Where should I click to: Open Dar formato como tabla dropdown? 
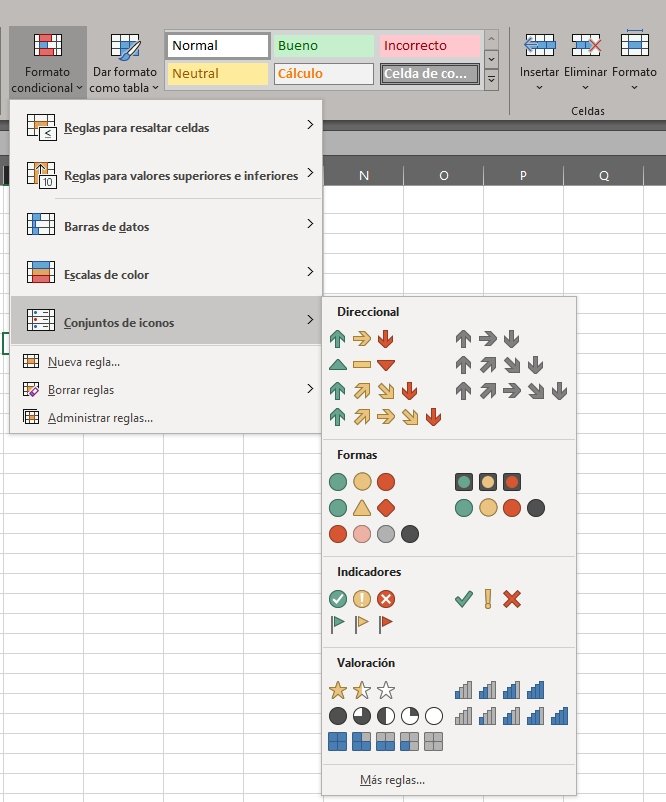pos(124,62)
